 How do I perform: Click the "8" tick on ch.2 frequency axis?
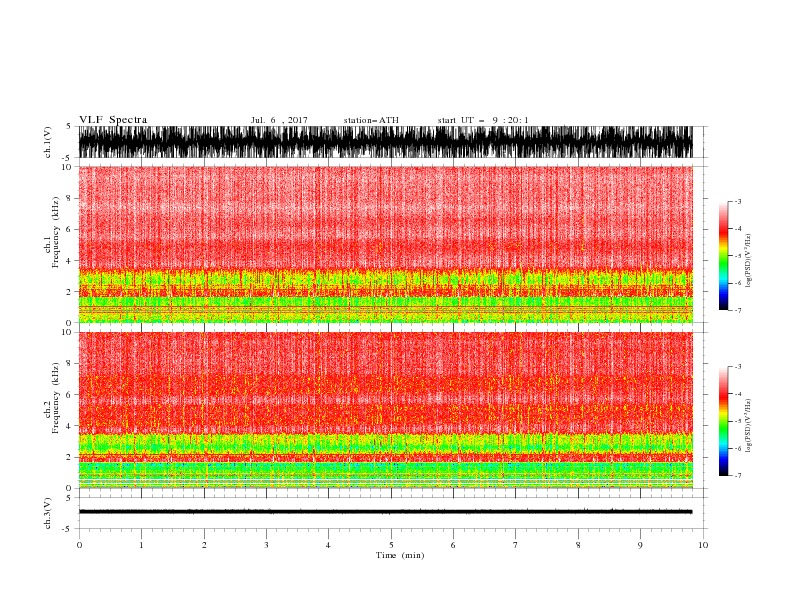pyautogui.click(x=69, y=364)
